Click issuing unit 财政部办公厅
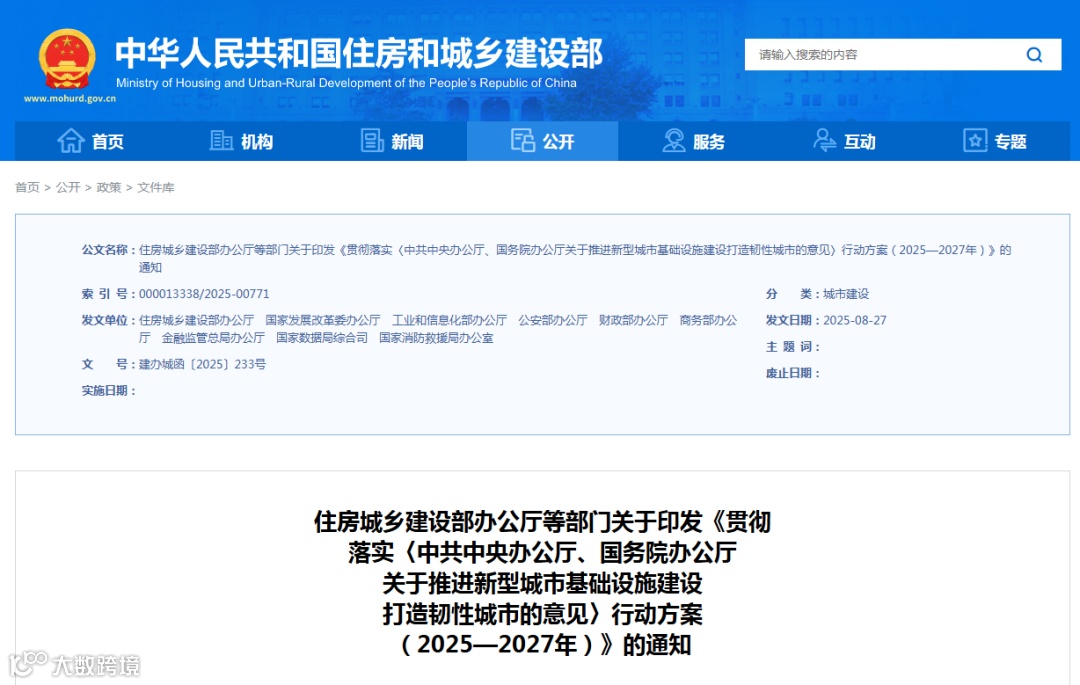The image size is (1080, 685). 633,320
